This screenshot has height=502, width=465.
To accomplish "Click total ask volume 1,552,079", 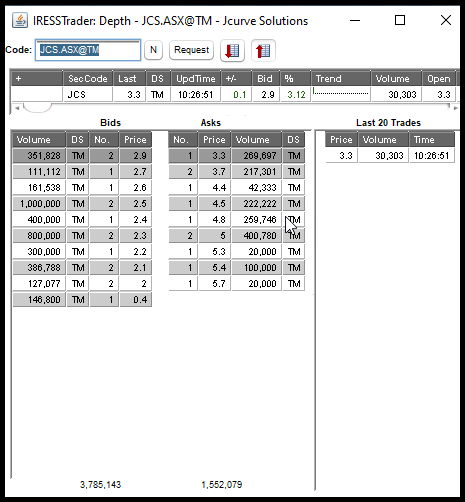I will (x=222, y=484).
